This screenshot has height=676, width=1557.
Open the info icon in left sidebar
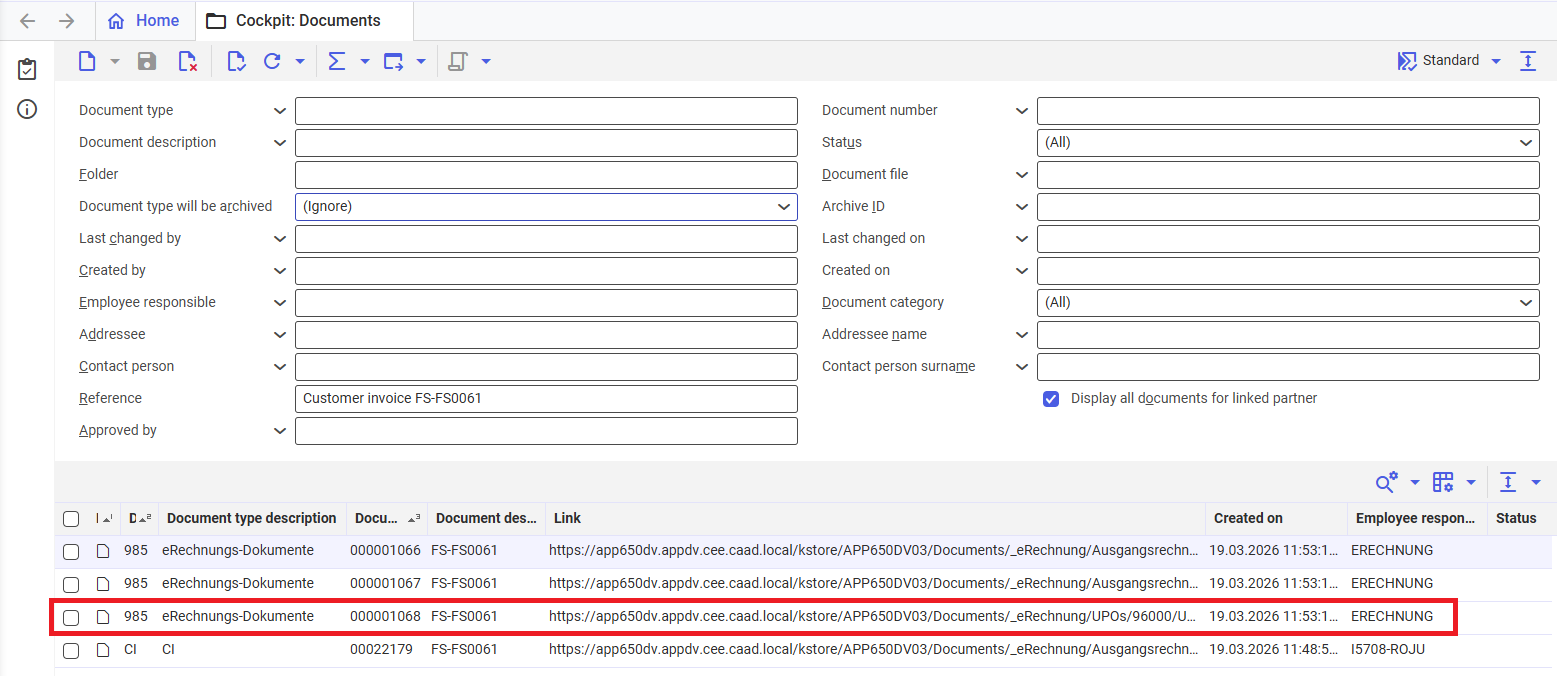pos(27,109)
